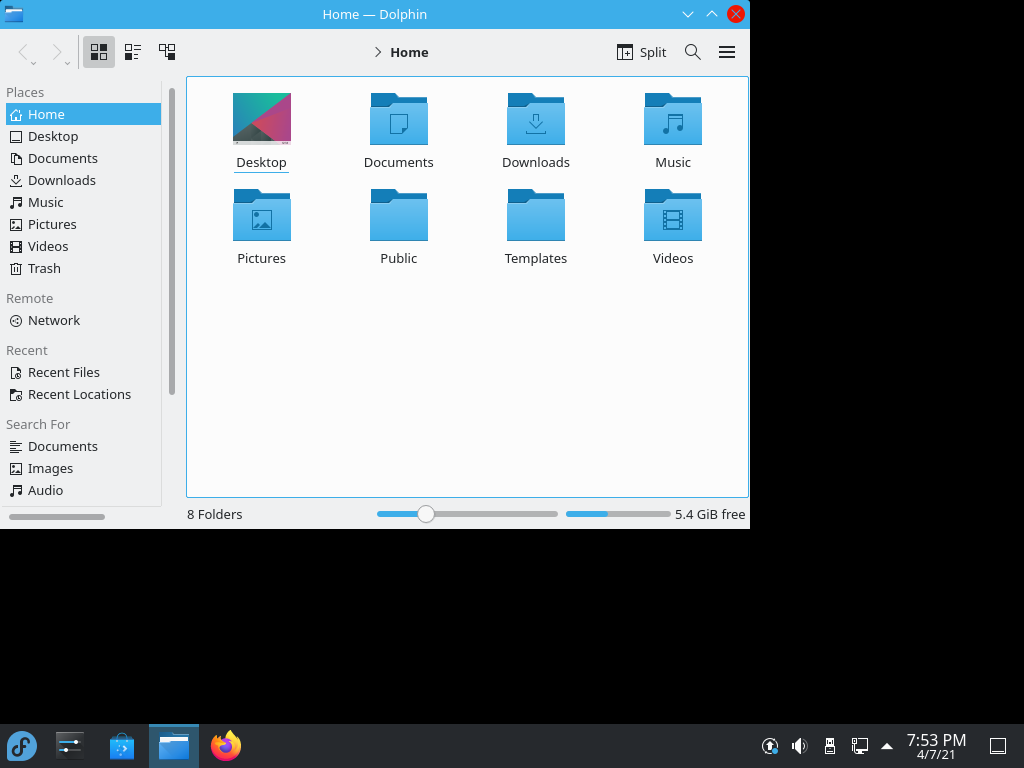Click the sidebar horizontal scrollbar

(x=57, y=517)
